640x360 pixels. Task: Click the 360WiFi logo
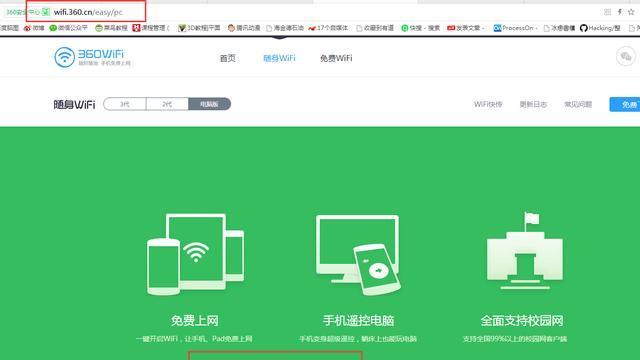point(92,57)
